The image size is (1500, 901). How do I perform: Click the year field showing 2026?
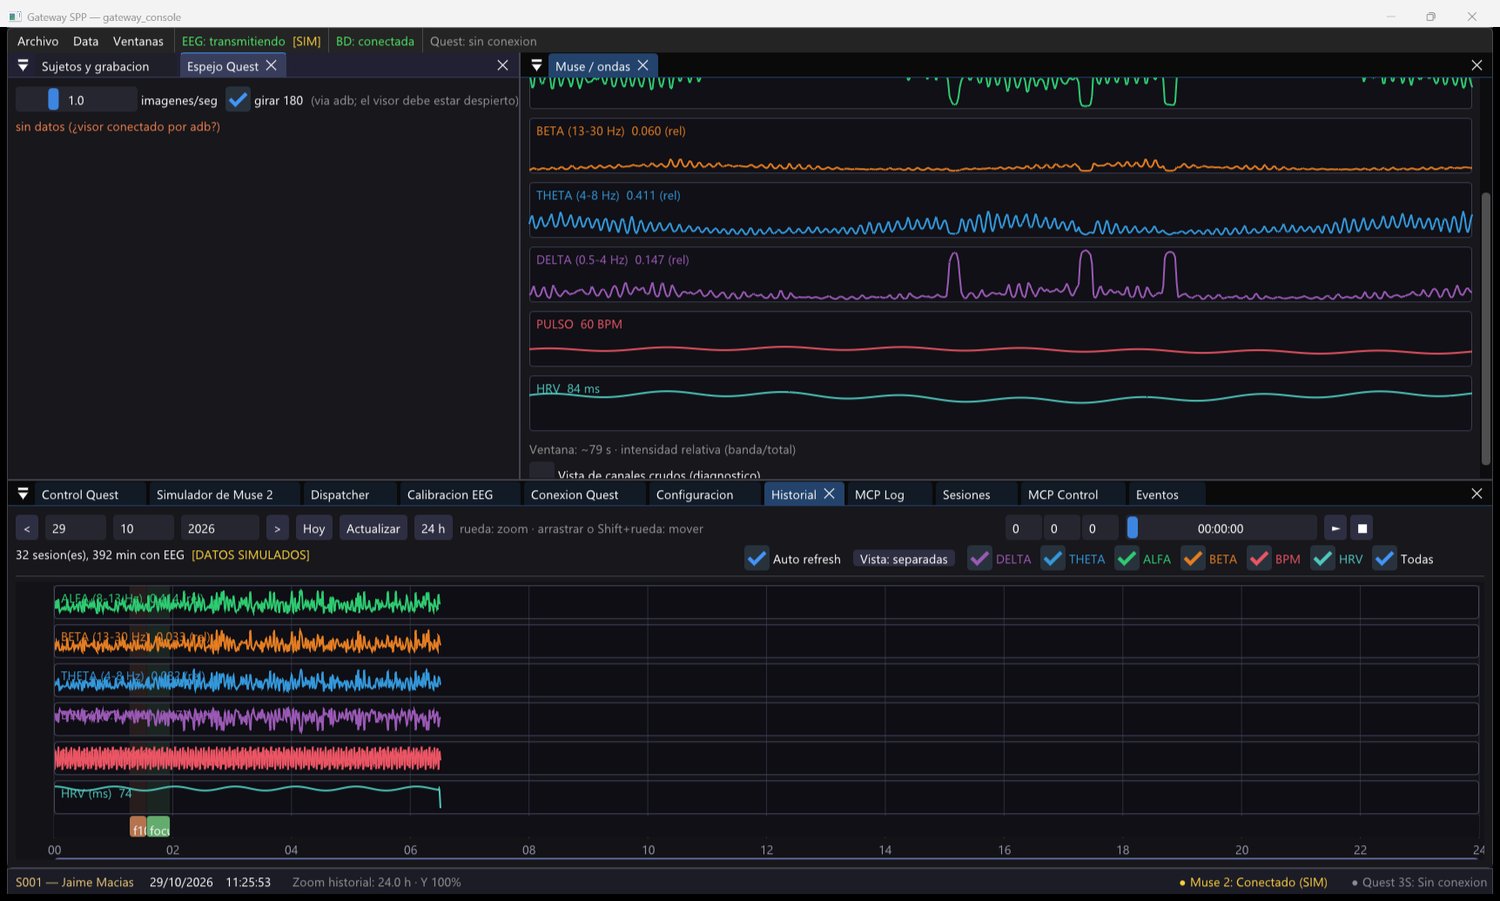tap(220, 528)
